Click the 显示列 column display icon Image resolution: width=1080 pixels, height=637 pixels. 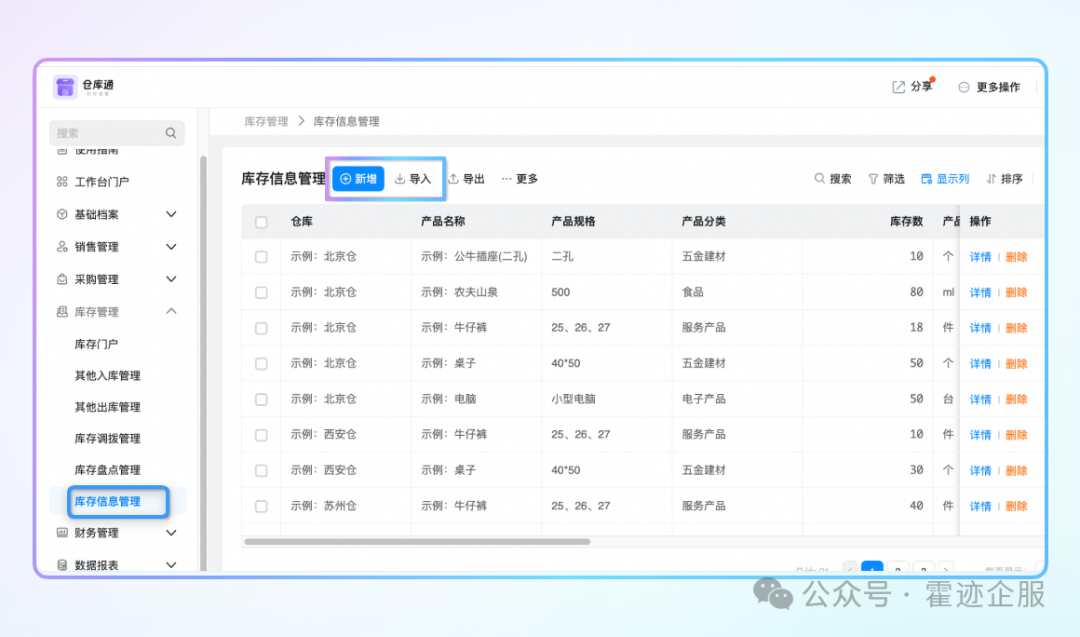pyautogui.click(x=927, y=179)
